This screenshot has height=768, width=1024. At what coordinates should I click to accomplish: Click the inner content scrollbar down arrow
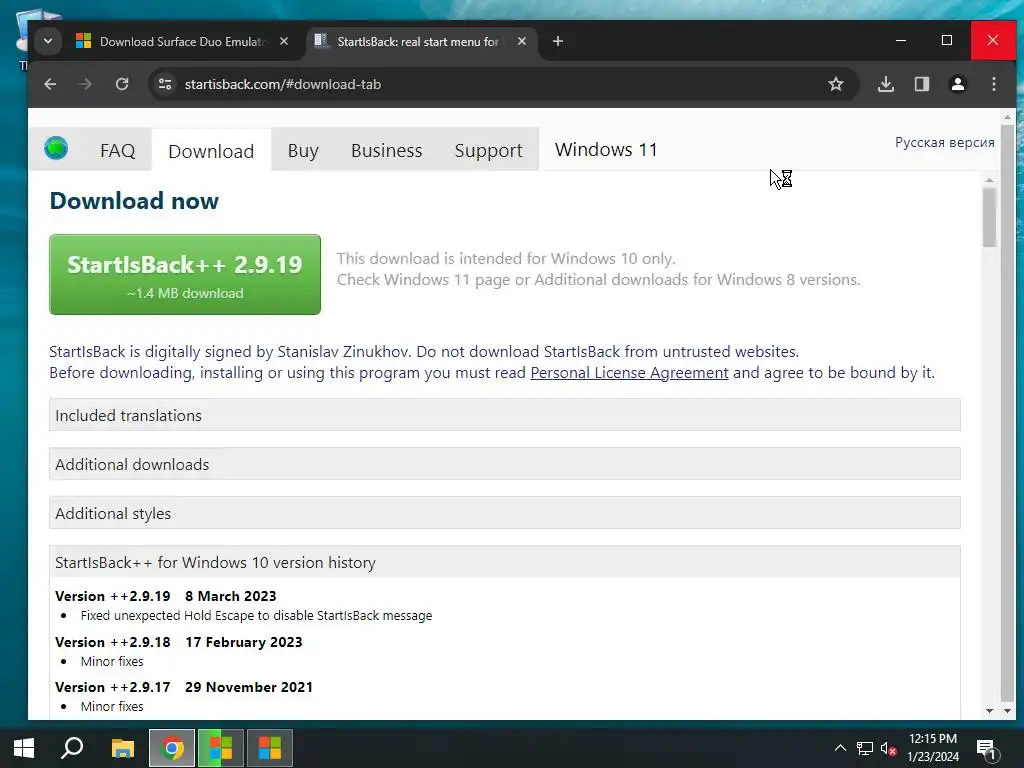(989, 711)
